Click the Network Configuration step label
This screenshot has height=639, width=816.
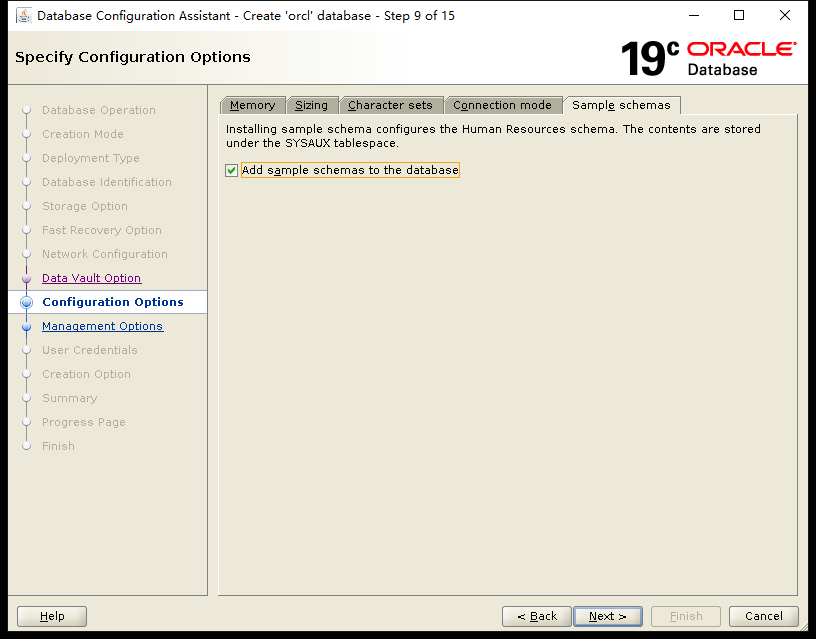point(105,254)
